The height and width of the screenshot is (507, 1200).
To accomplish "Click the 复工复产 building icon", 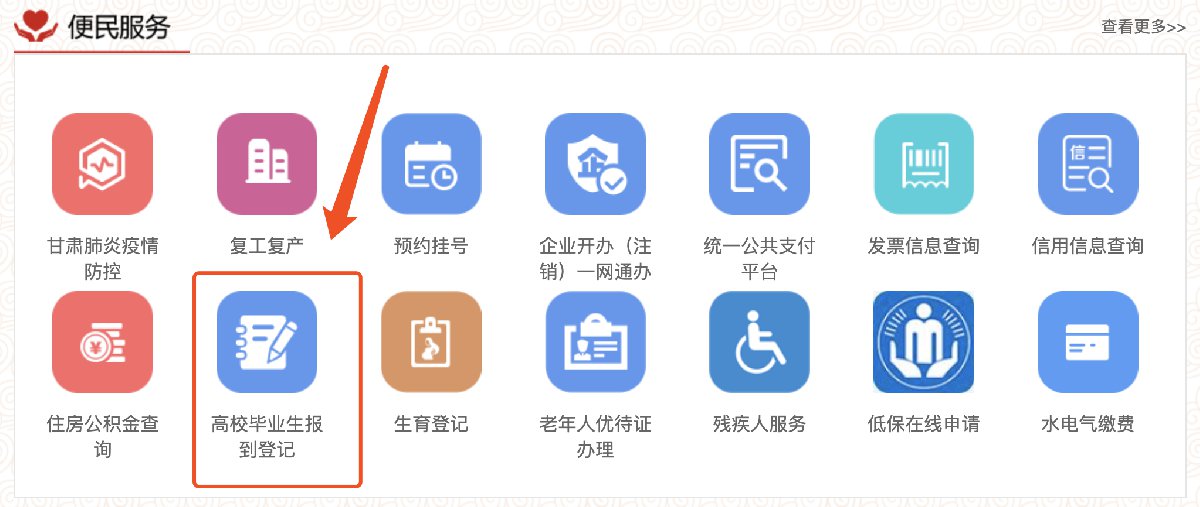I will pos(267,164).
